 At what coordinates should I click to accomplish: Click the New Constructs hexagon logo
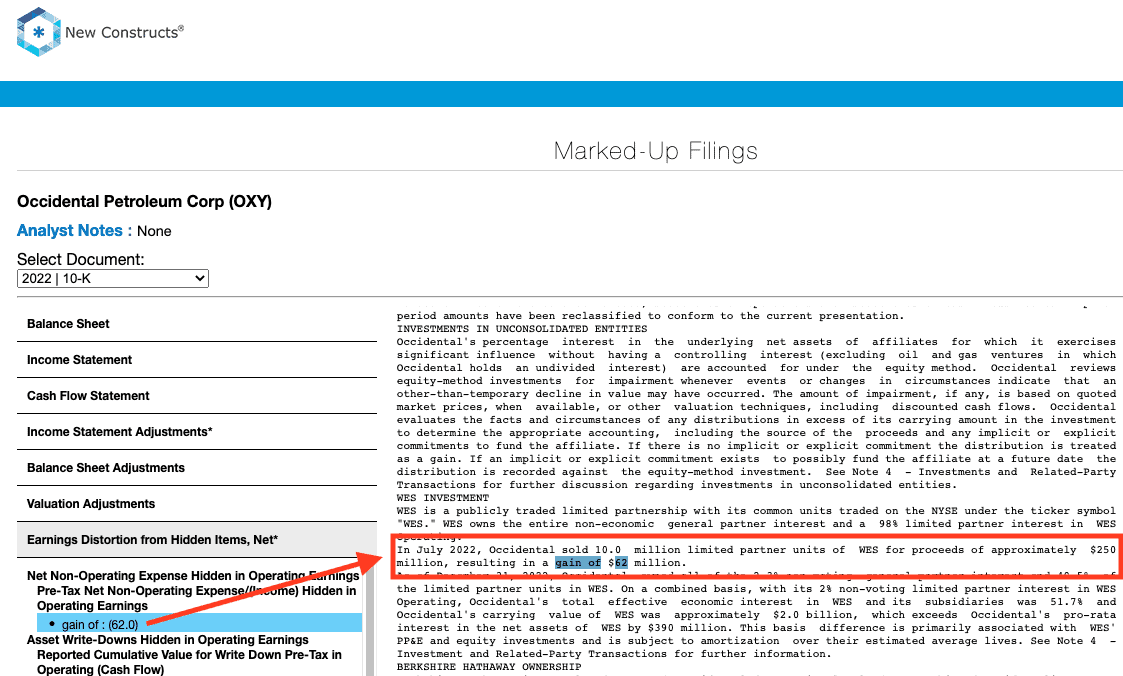39,32
